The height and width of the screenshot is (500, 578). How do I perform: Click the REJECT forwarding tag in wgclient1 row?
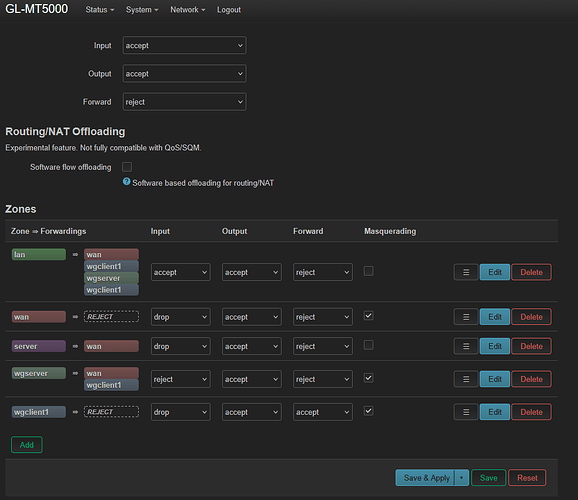(112, 412)
